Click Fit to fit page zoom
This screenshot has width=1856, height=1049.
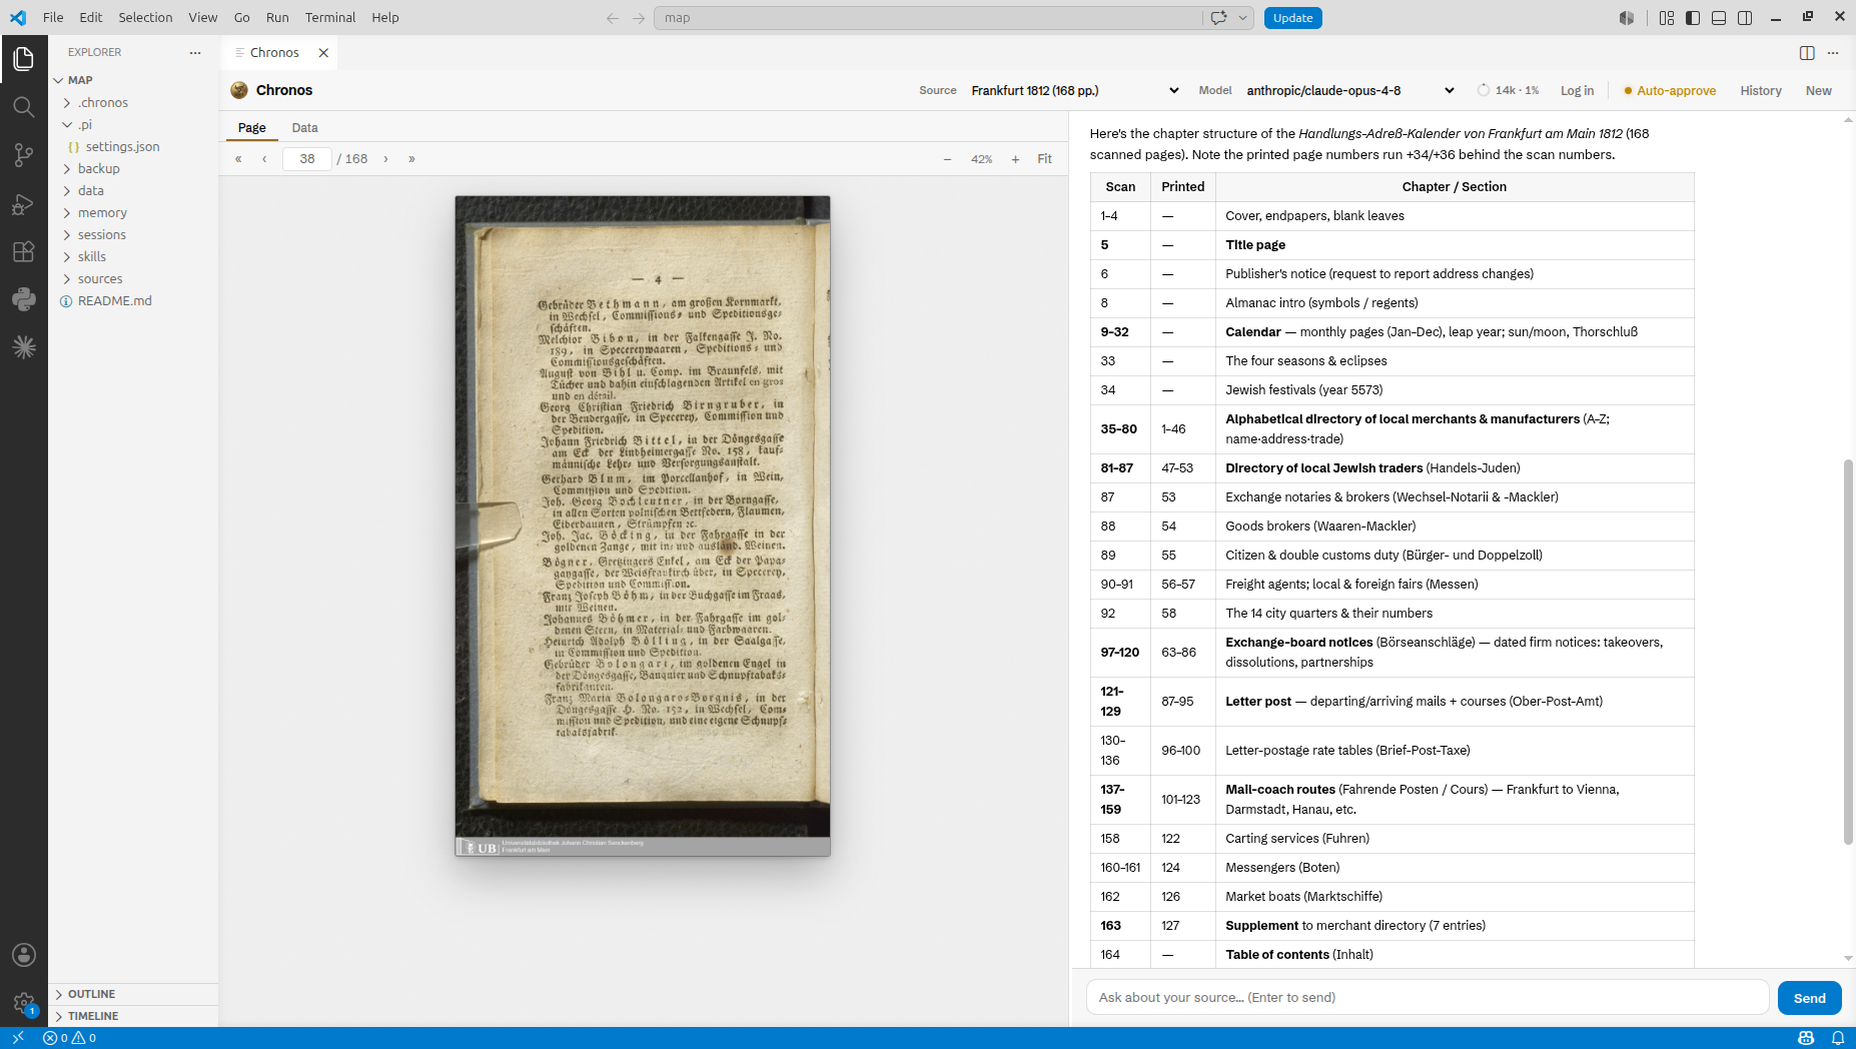point(1044,159)
